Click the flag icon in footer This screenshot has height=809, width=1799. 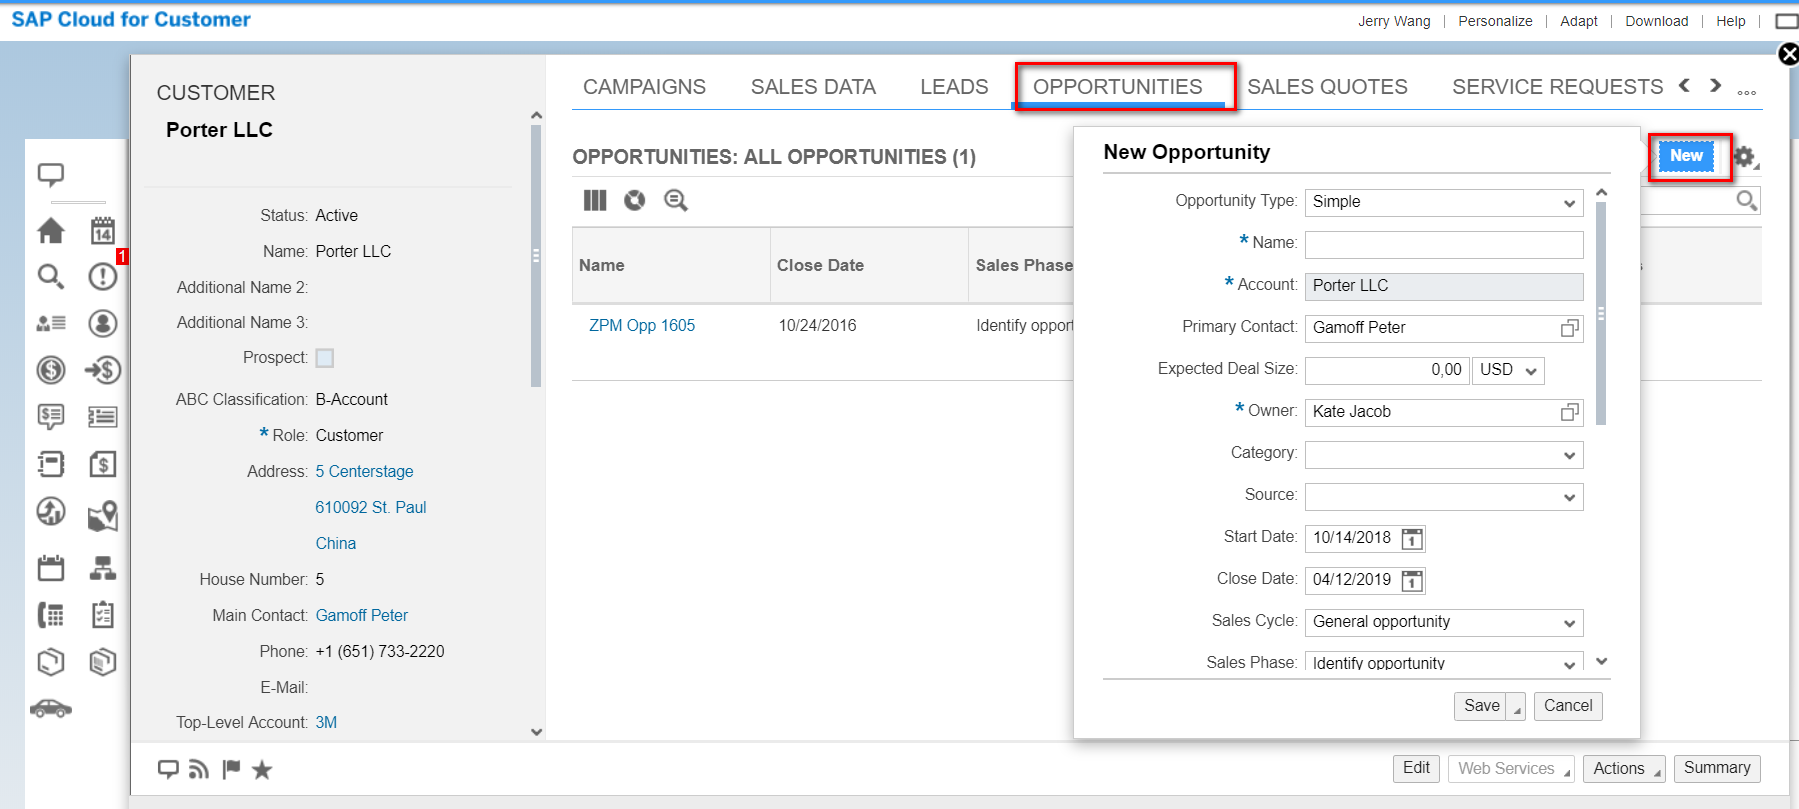click(x=231, y=768)
